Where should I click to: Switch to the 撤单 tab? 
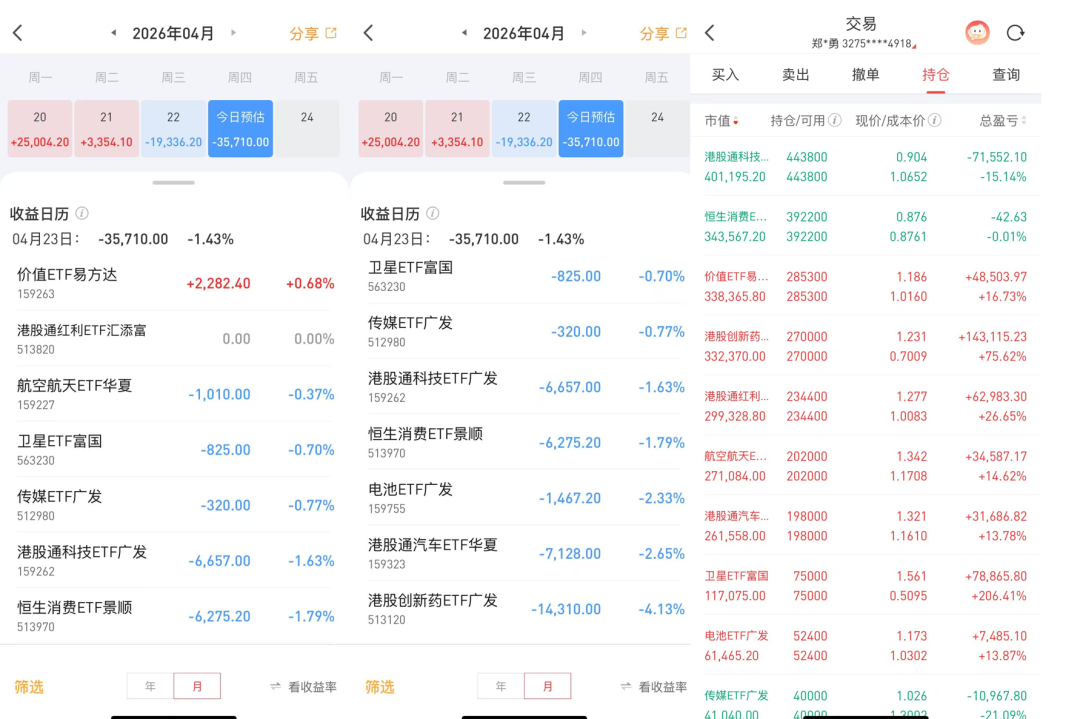pos(866,74)
